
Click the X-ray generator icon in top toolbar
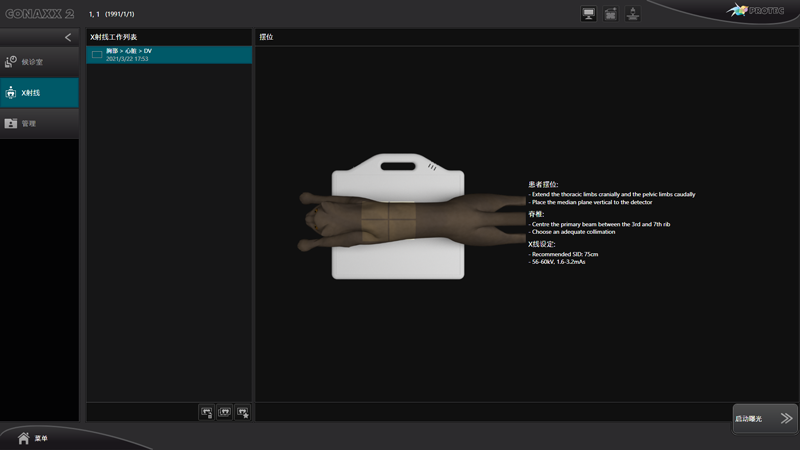click(x=633, y=14)
